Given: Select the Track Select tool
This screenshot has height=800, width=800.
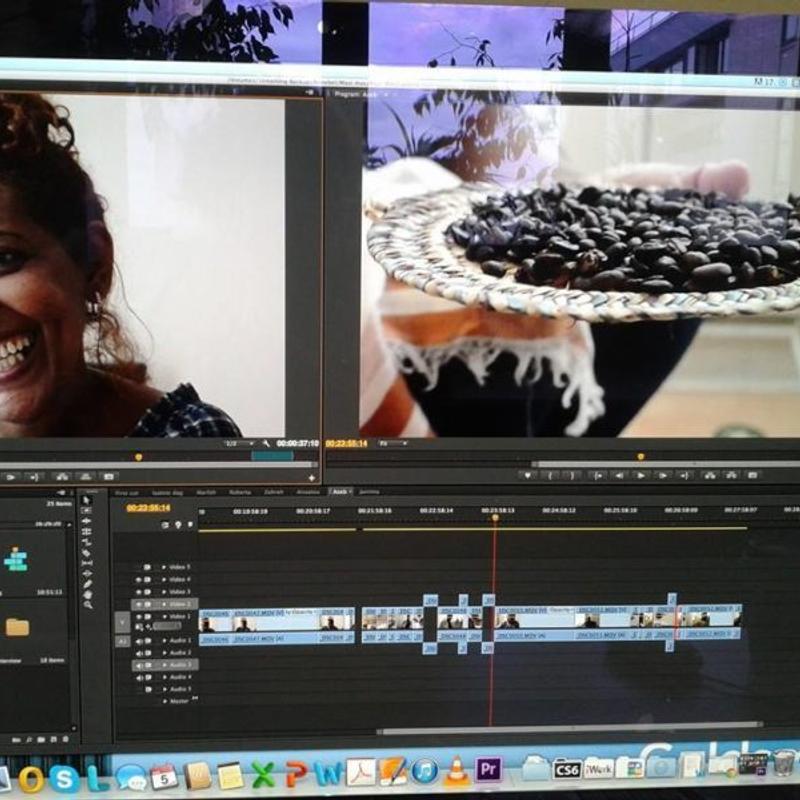Looking at the screenshot, I should click(x=86, y=510).
